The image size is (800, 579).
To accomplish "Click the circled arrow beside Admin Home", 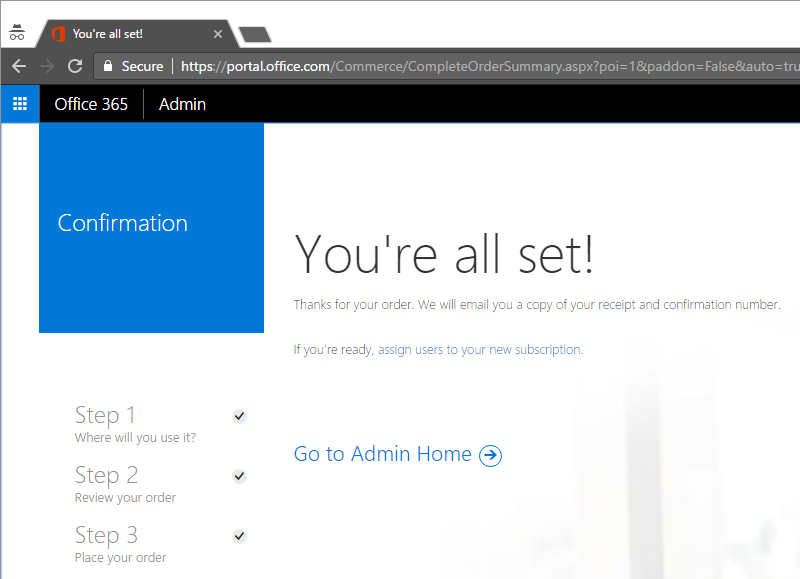I will 490,455.
